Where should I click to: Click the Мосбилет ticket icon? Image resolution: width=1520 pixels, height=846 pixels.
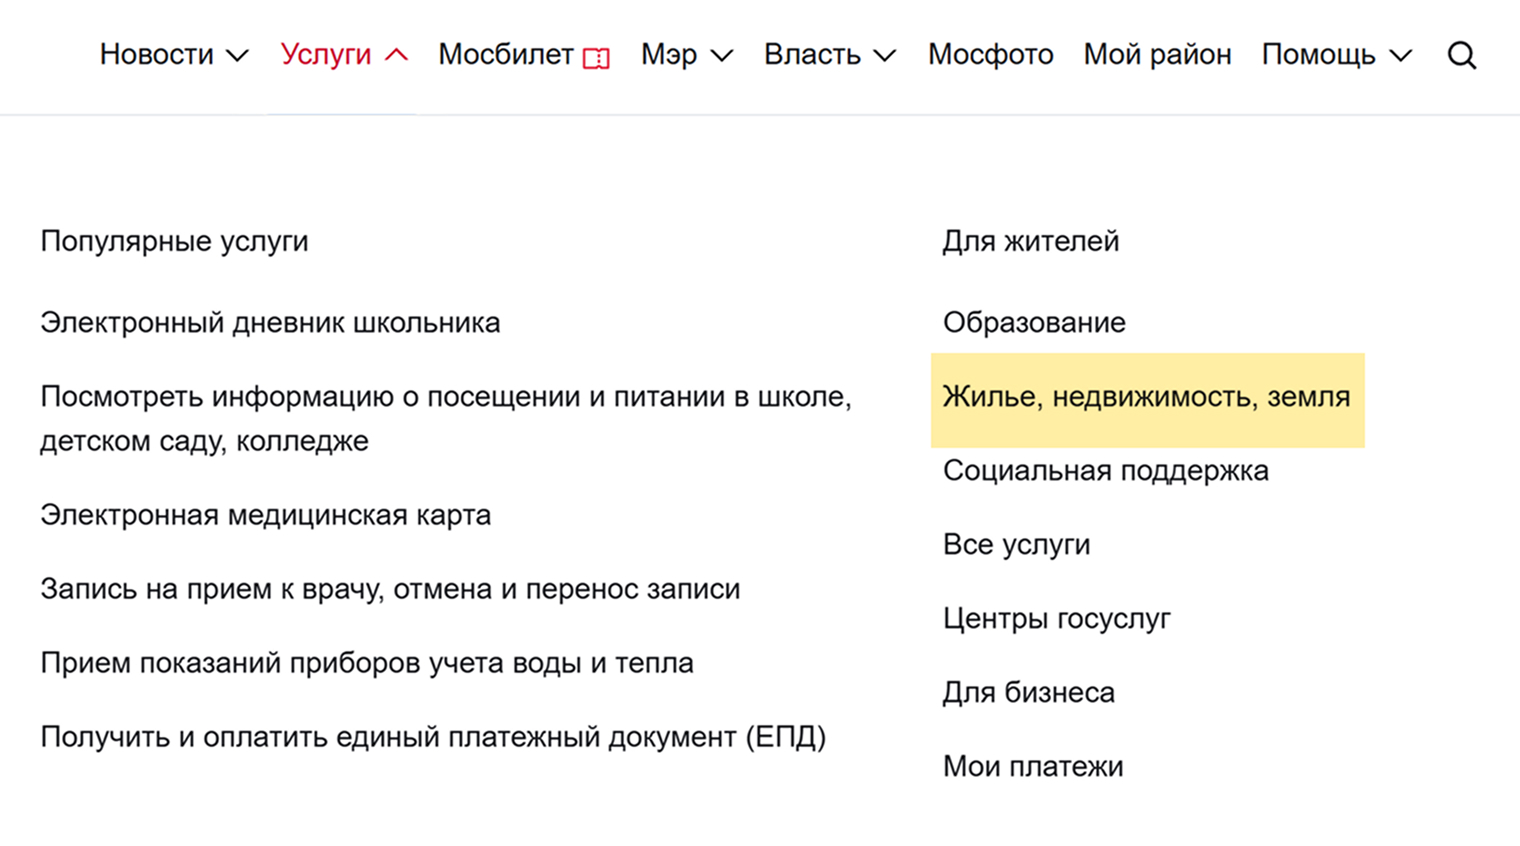[596, 58]
